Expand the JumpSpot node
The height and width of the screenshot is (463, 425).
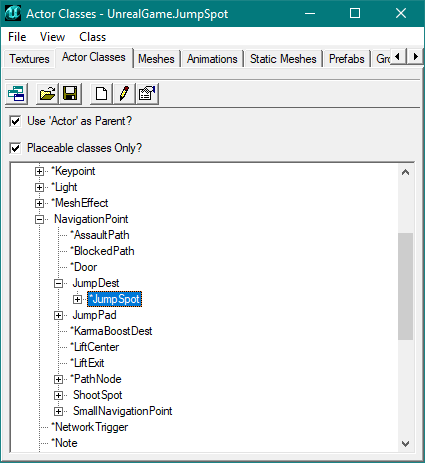click(x=77, y=299)
